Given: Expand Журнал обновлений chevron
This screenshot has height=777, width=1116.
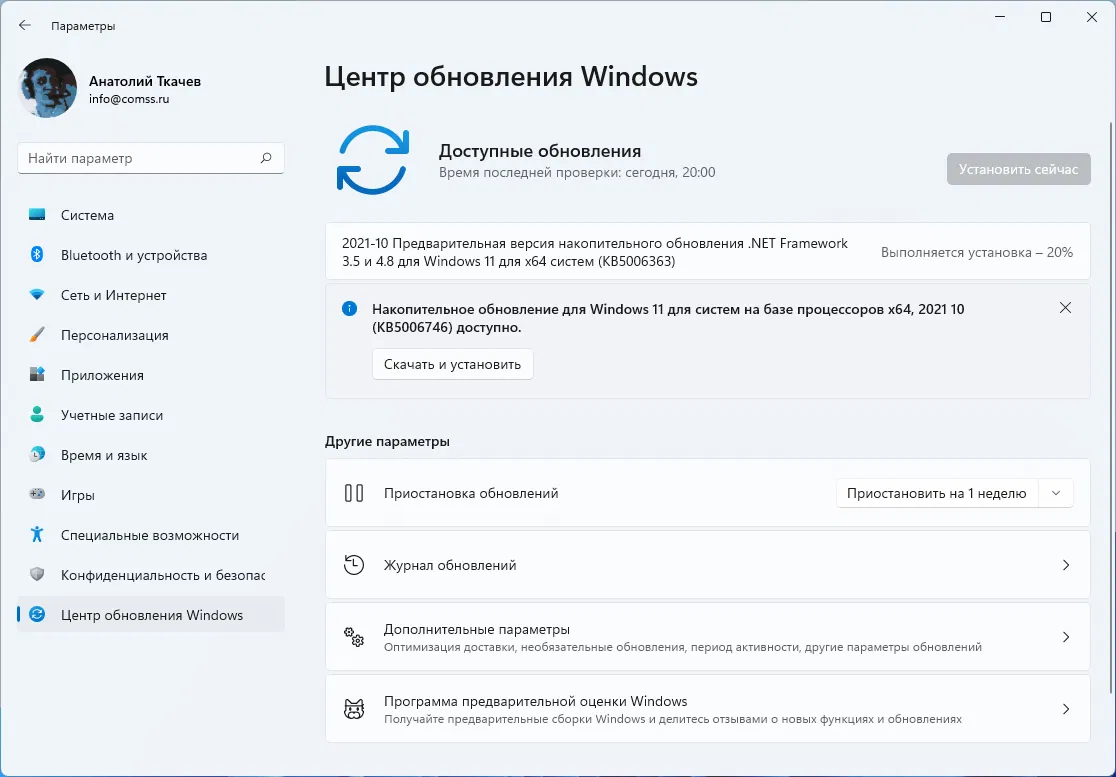Looking at the screenshot, I should click(x=1065, y=565).
